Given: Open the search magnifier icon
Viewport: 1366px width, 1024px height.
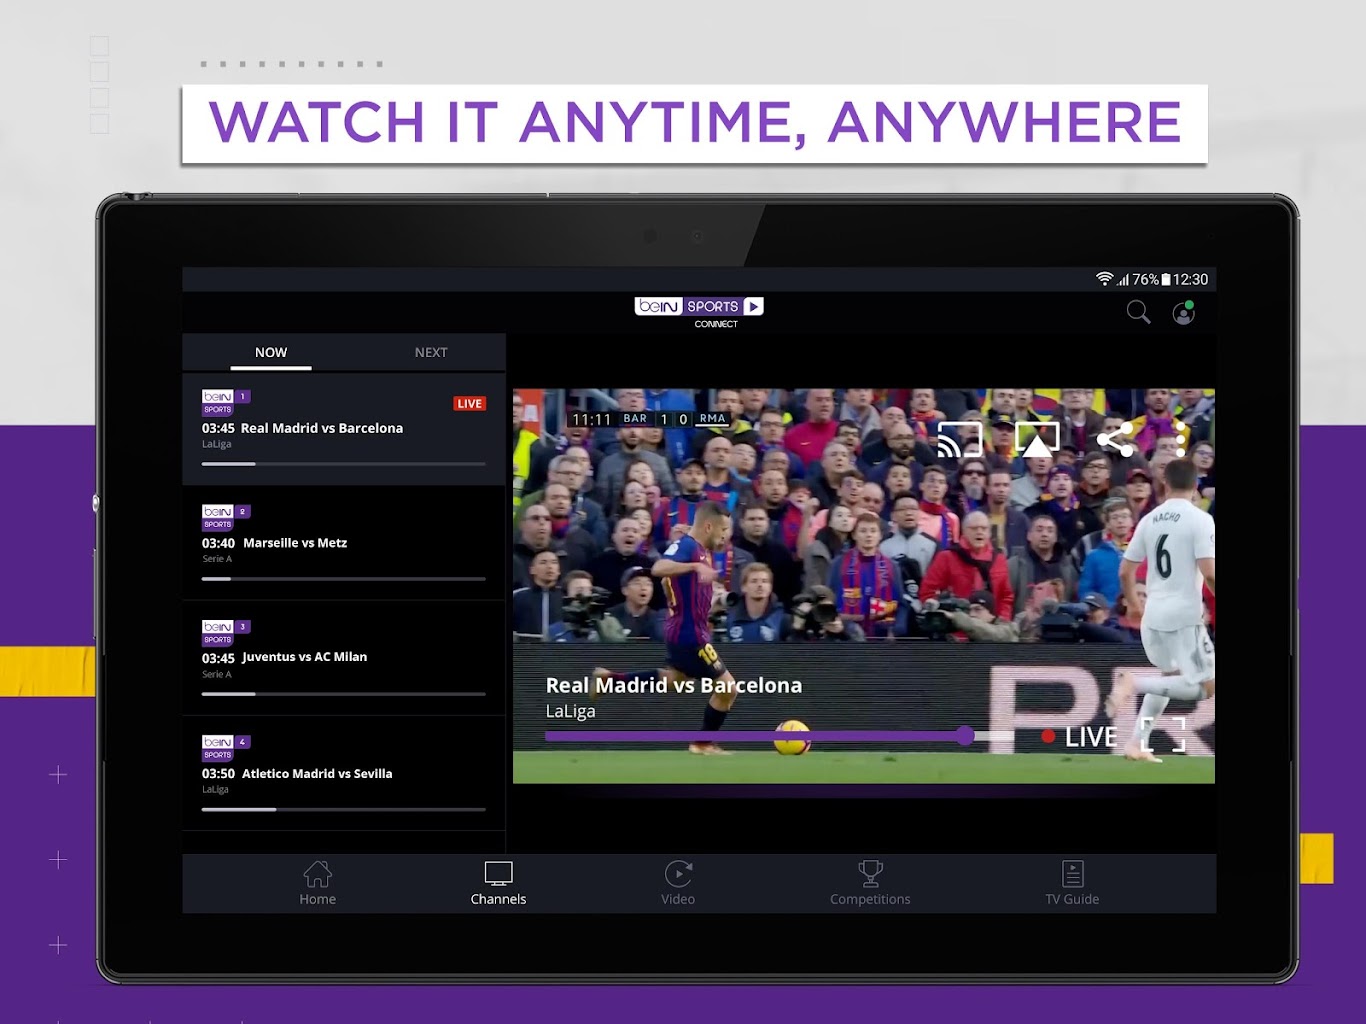Looking at the screenshot, I should click(x=1138, y=312).
